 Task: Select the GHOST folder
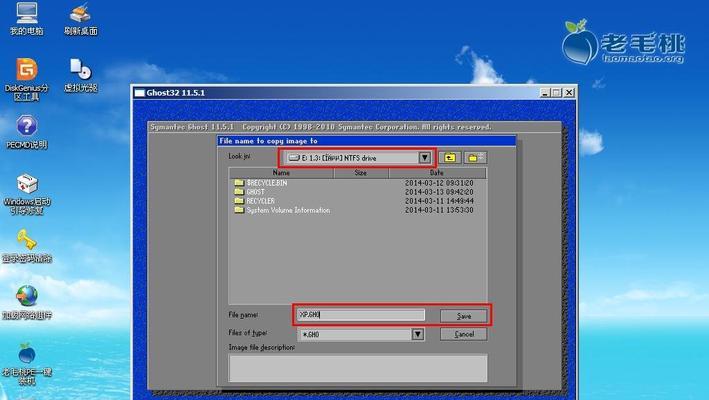(x=249, y=192)
